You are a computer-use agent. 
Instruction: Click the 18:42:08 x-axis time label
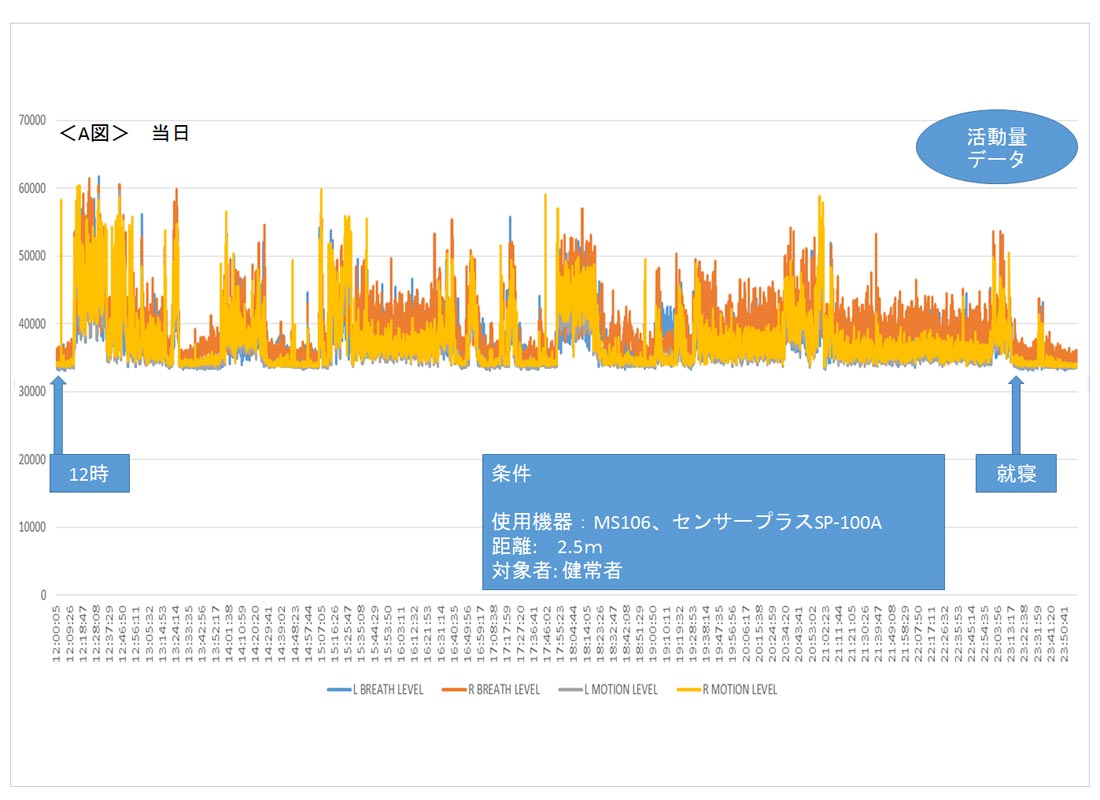(x=625, y=634)
